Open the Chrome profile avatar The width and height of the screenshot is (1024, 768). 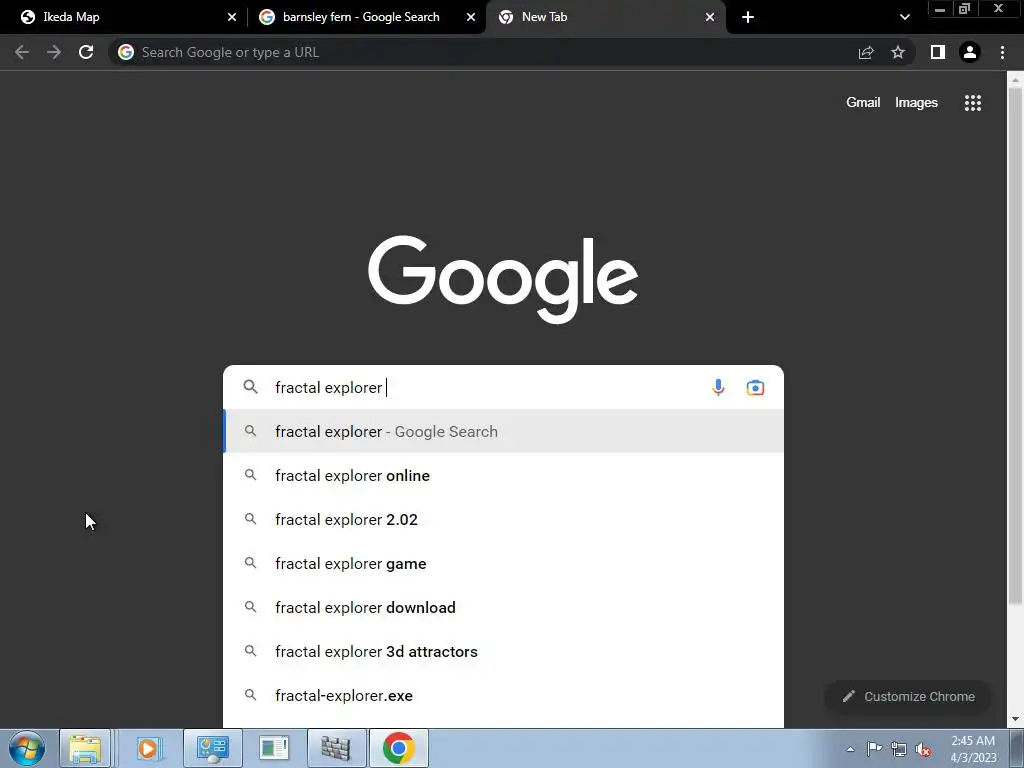pyautogui.click(x=970, y=52)
